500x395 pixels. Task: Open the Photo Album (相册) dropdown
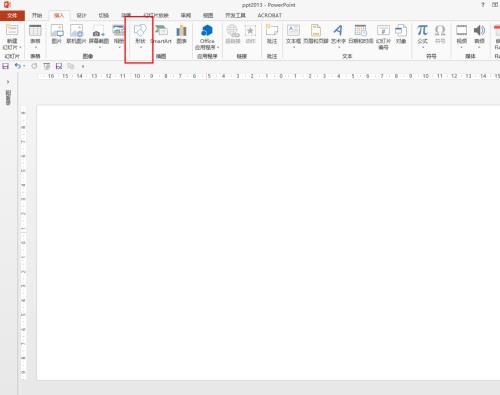(119, 47)
